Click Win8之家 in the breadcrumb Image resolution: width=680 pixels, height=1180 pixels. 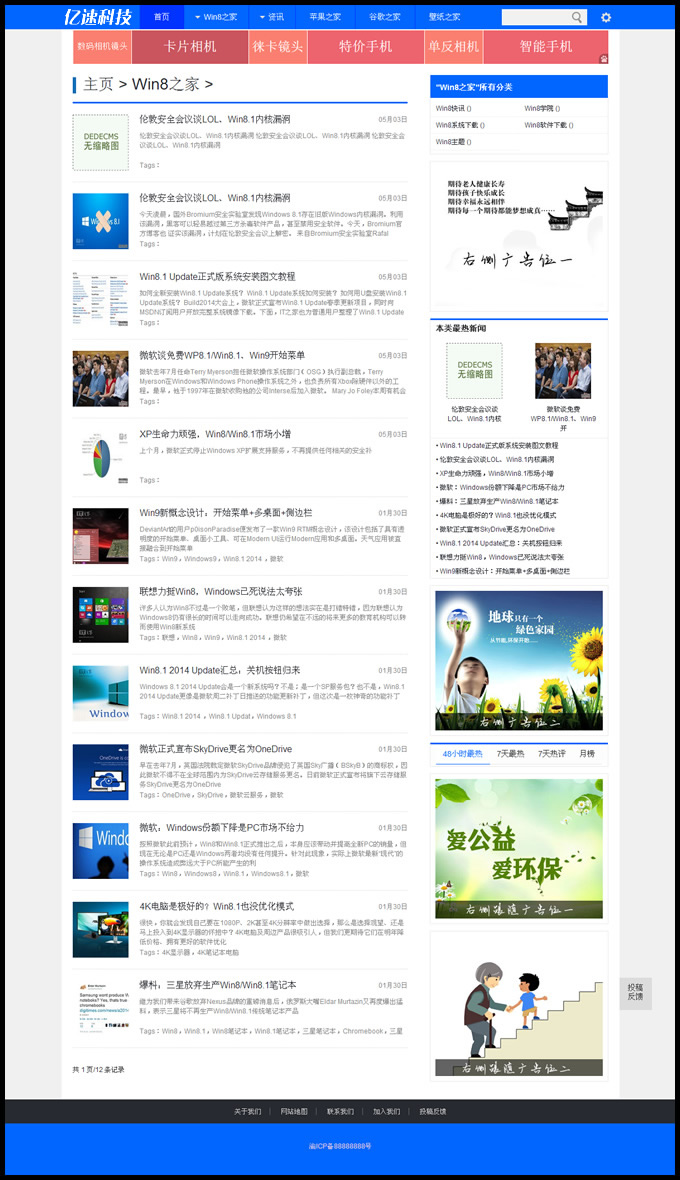point(165,84)
